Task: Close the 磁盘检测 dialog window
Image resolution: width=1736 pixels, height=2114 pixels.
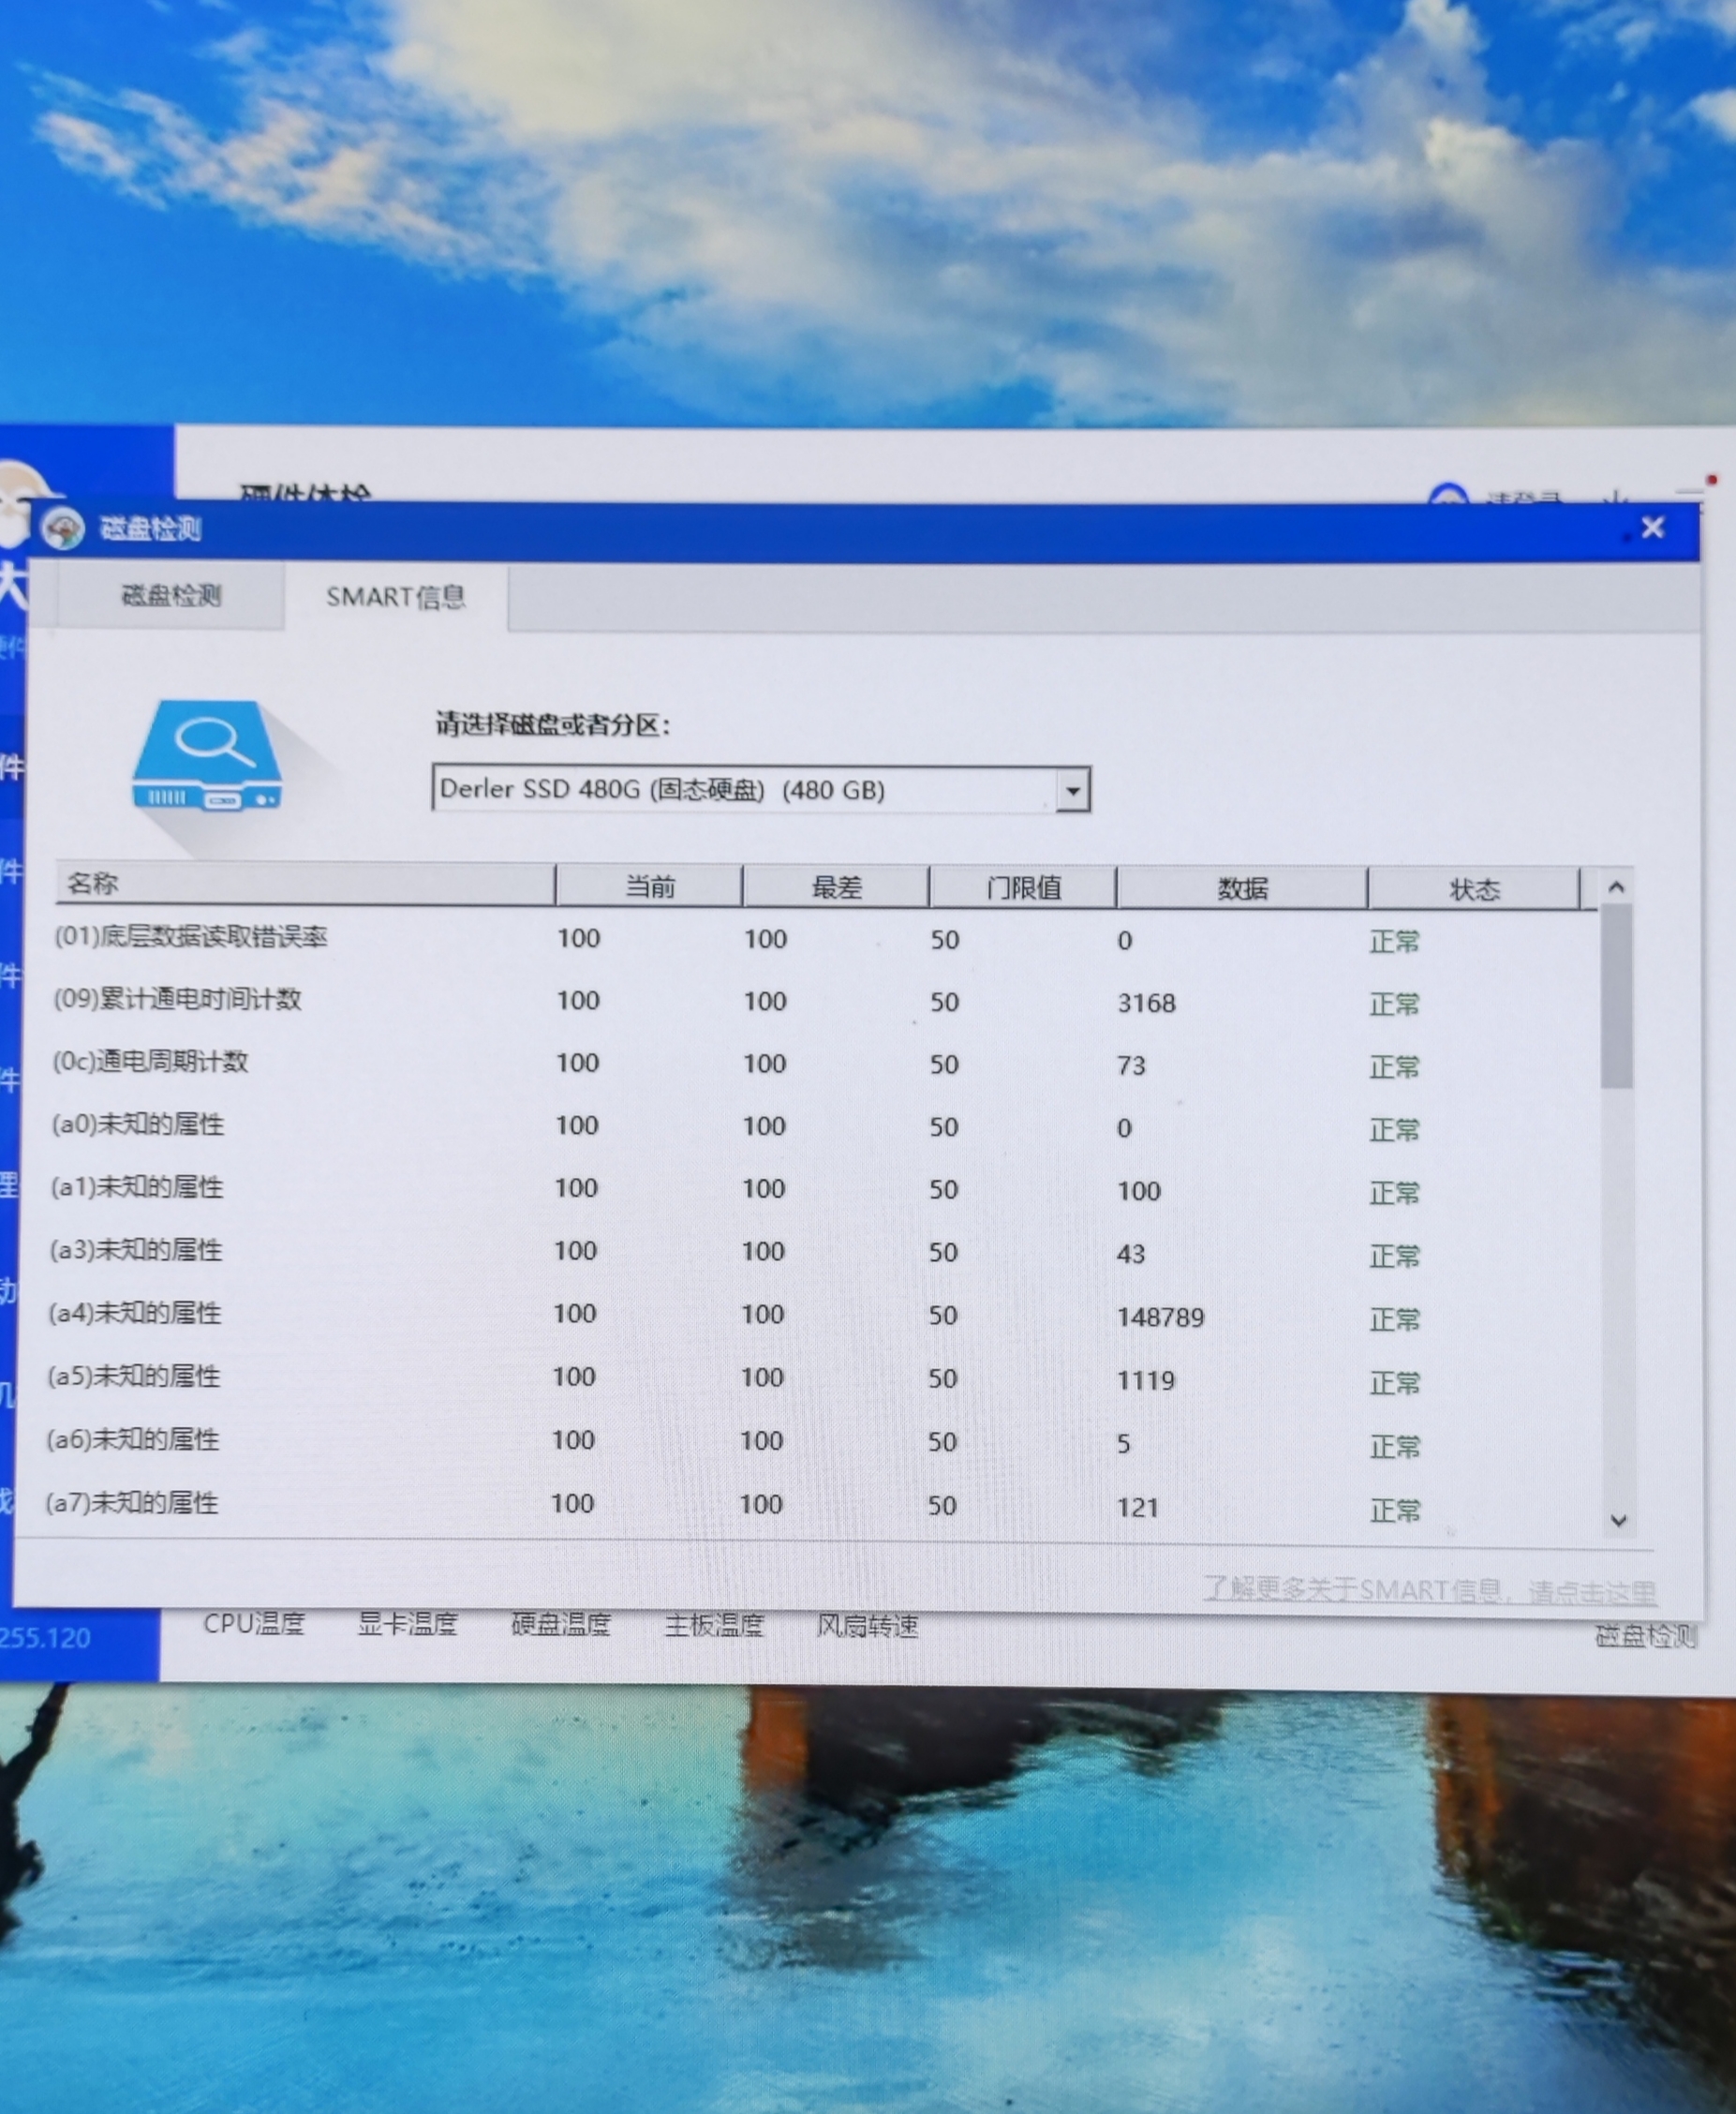Action: pos(1652,527)
